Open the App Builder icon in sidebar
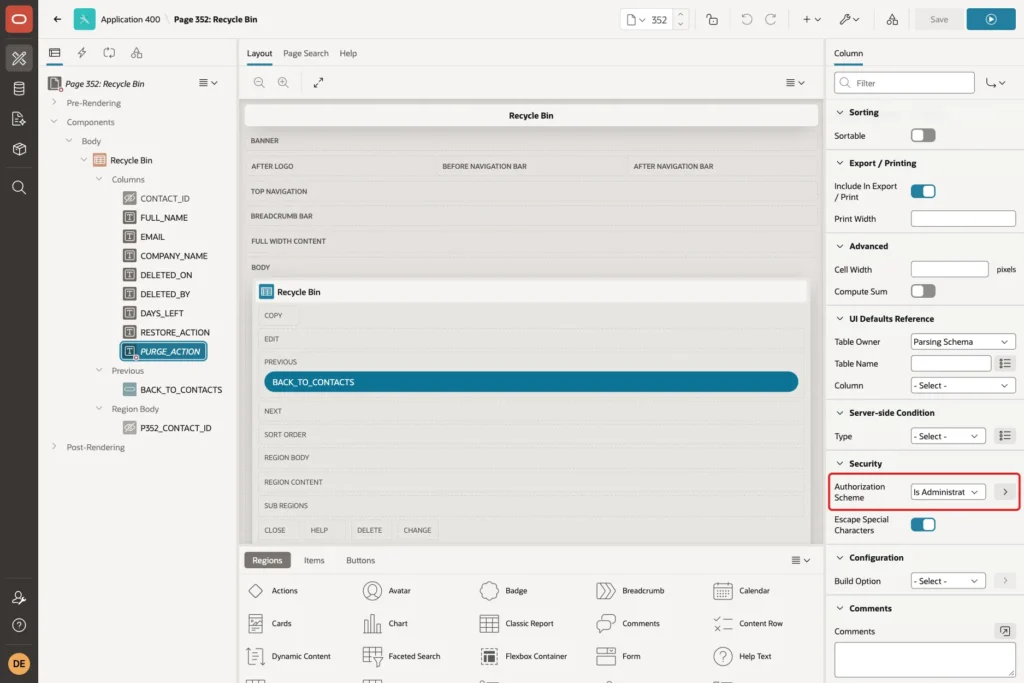Viewport: 1024px width, 683px height. 19,58
